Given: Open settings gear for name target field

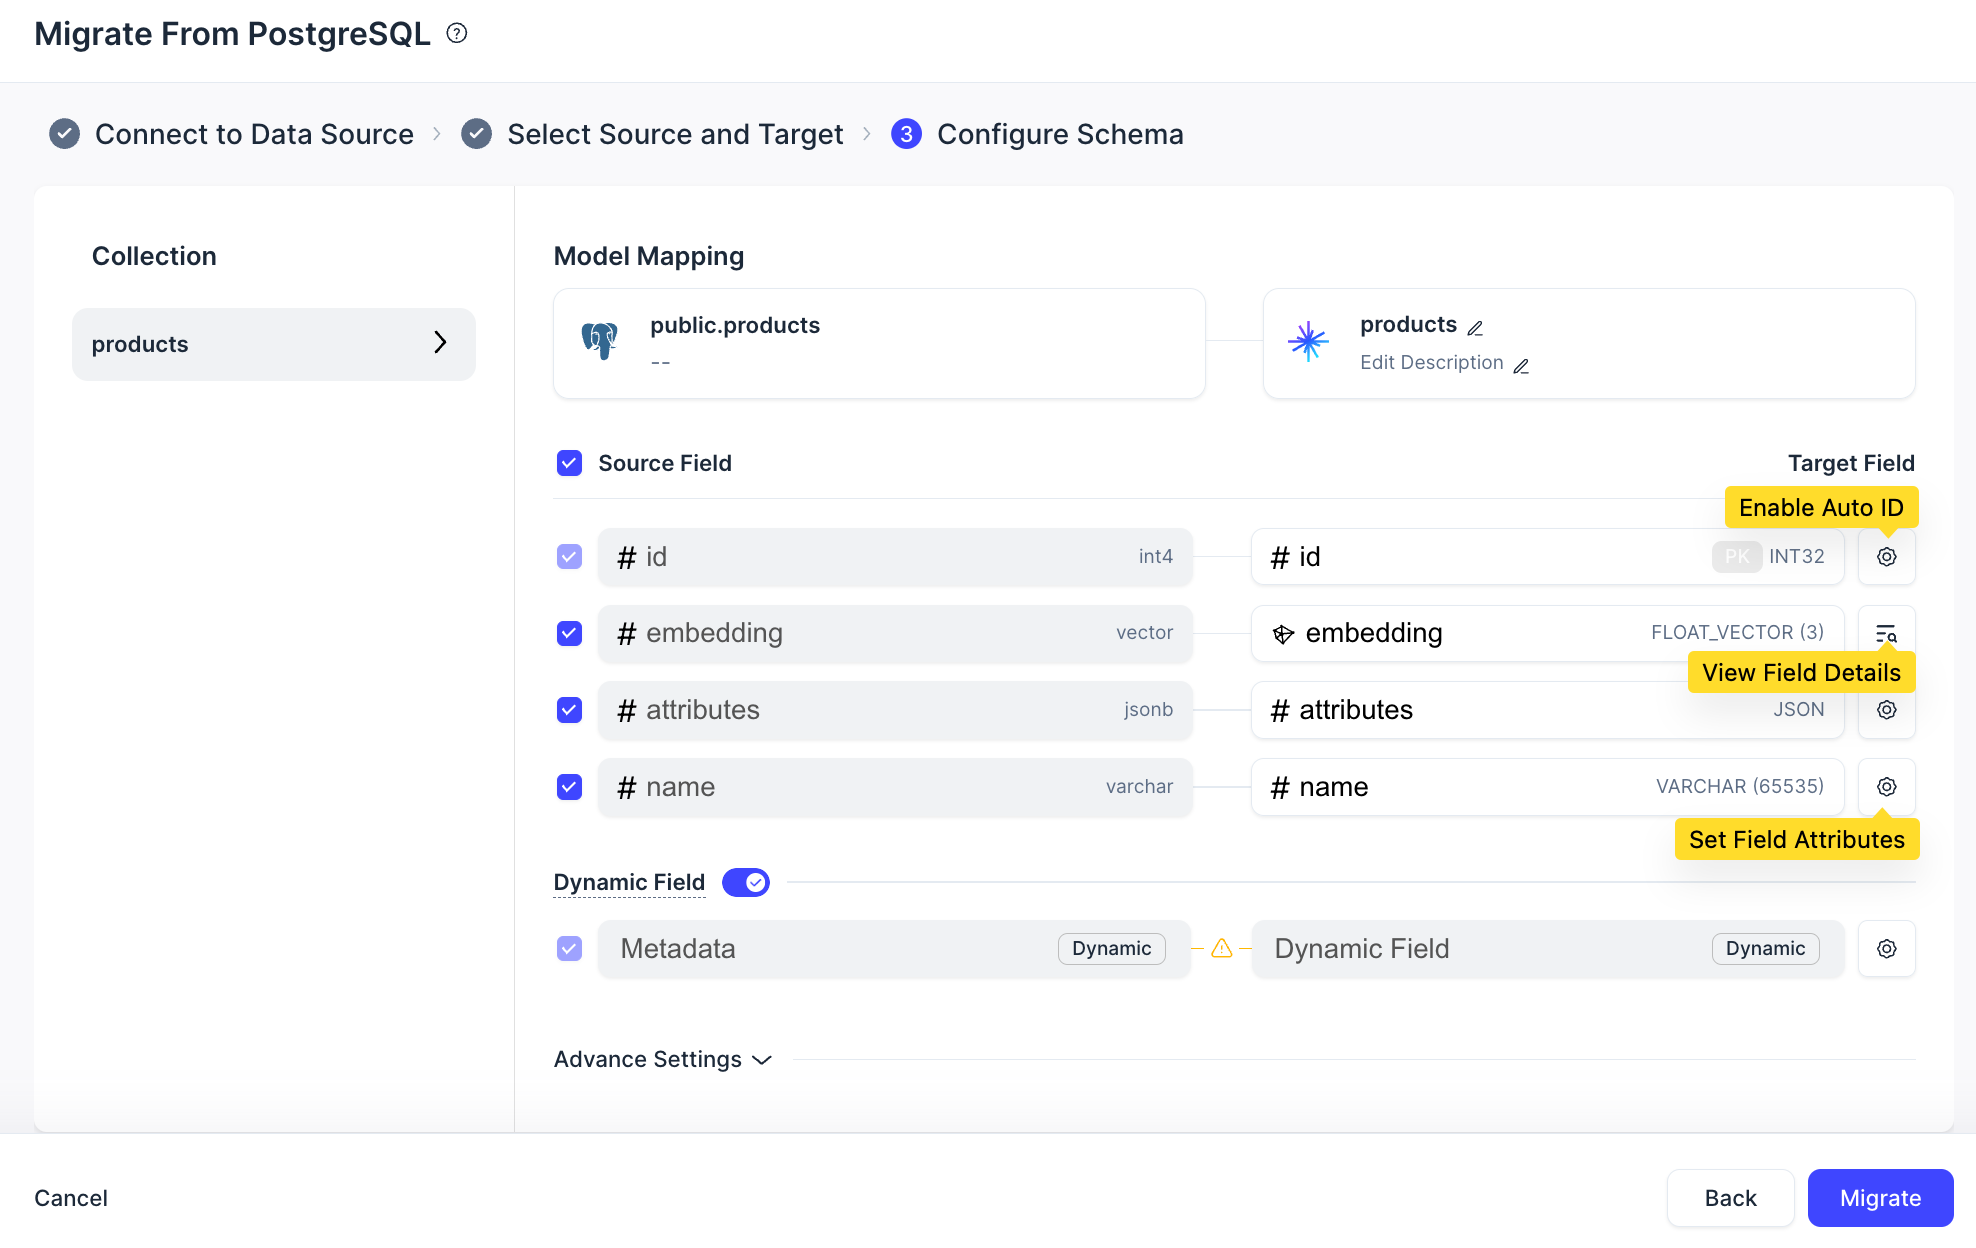Looking at the screenshot, I should pos(1887,787).
